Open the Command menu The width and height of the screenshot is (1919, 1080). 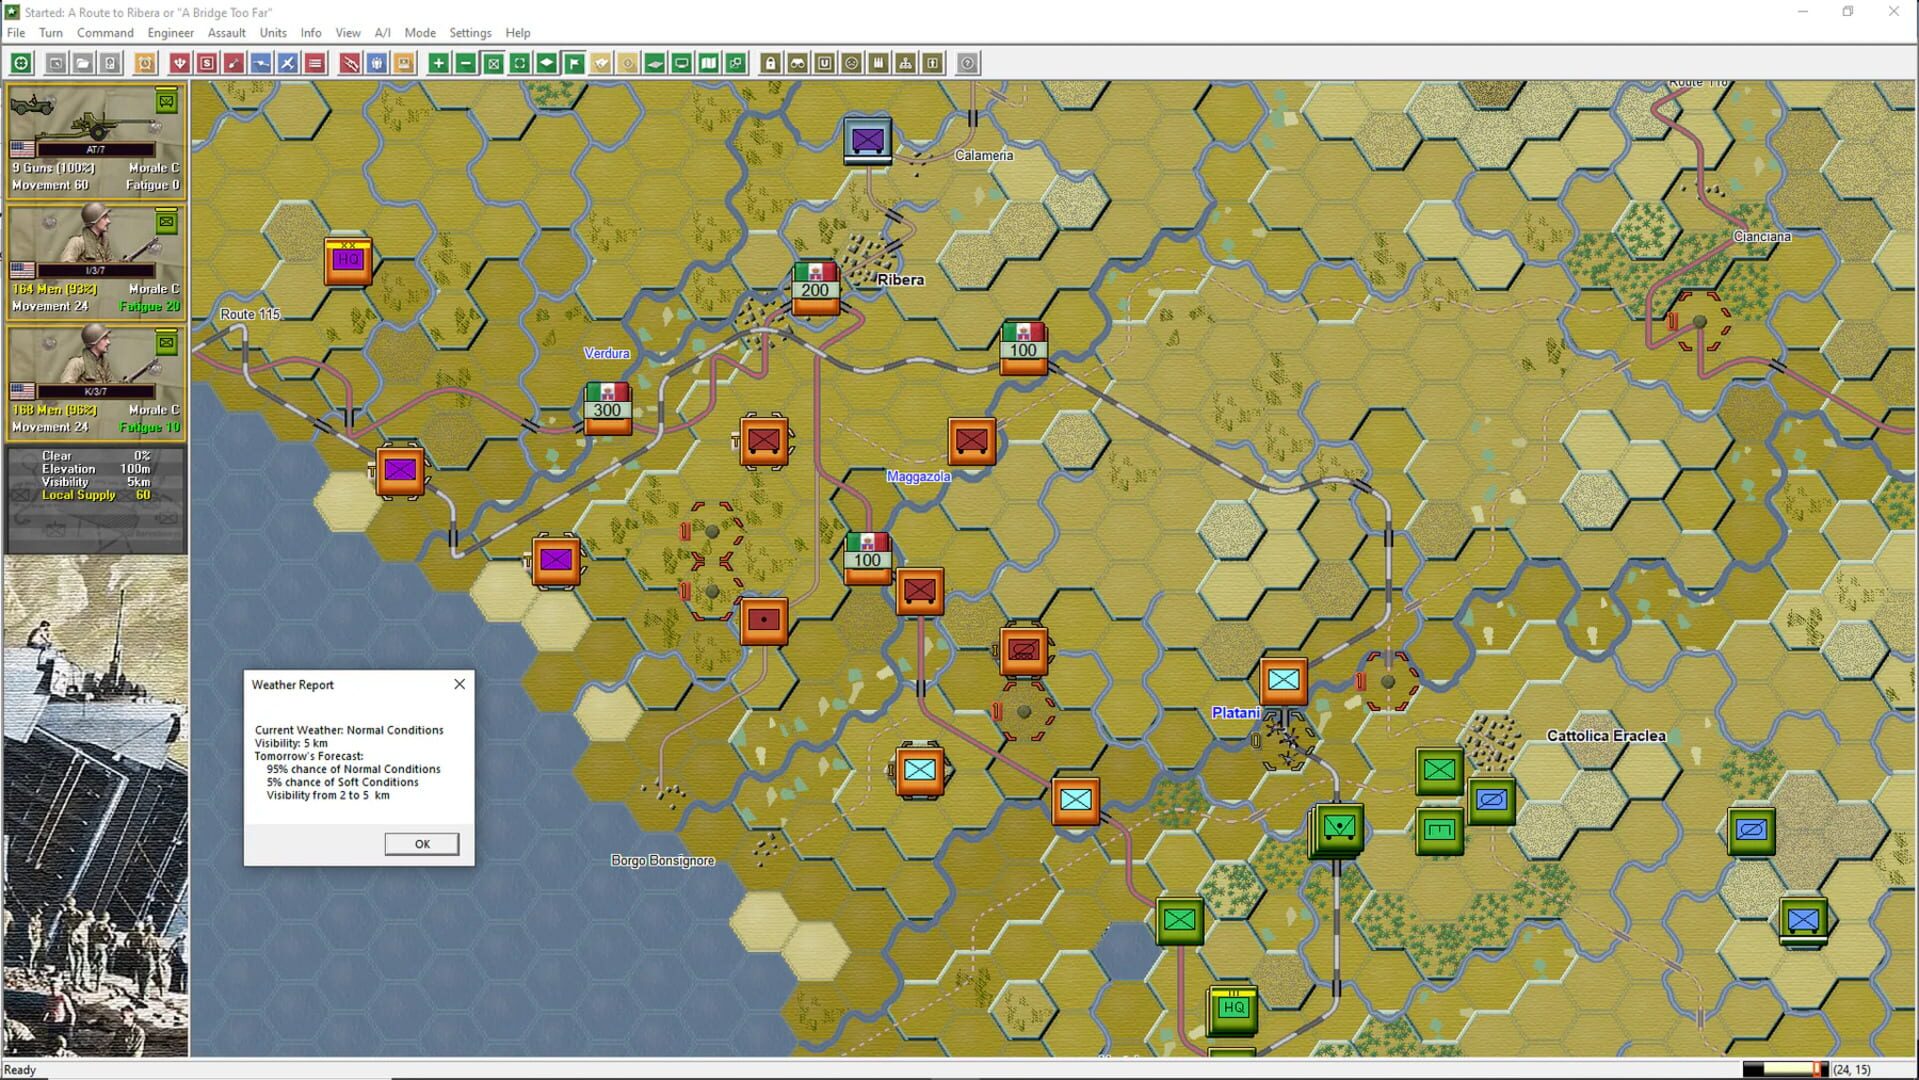click(x=105, y=32)
